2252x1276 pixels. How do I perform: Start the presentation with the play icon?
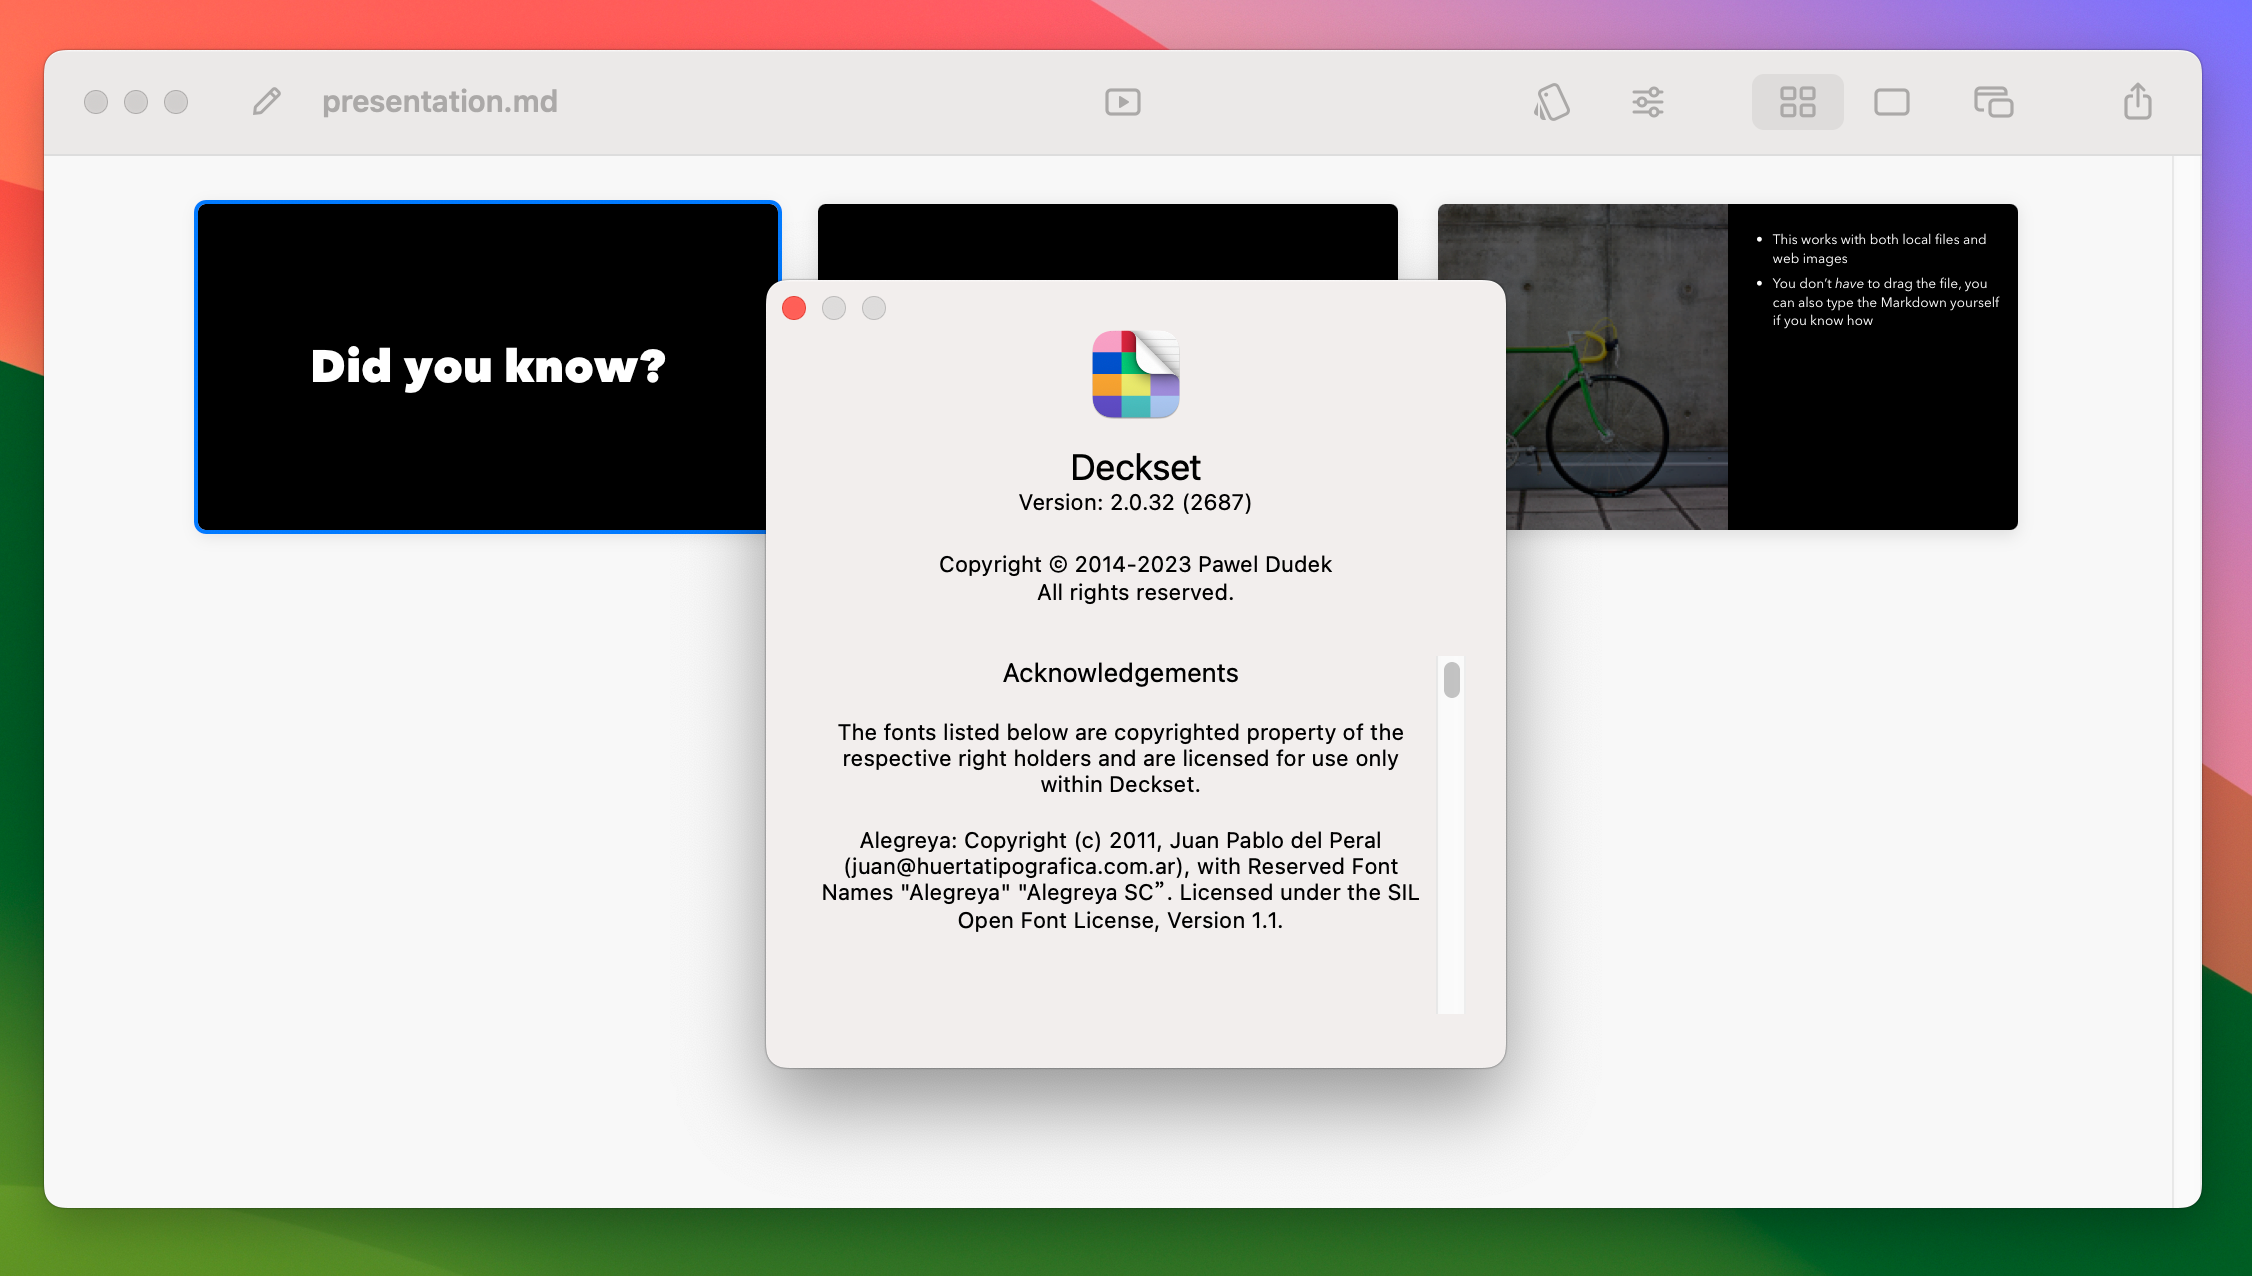point(1122,101)
